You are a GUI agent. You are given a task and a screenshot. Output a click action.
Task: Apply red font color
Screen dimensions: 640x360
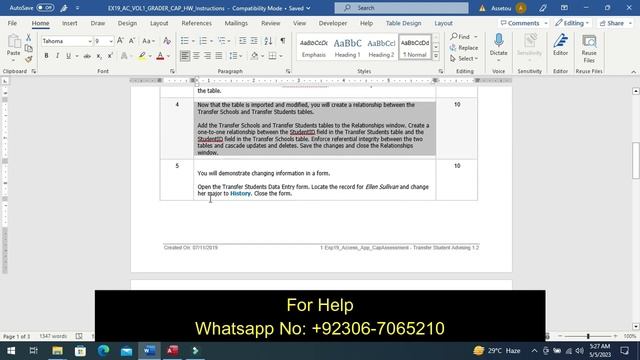[x=160, y=56]
